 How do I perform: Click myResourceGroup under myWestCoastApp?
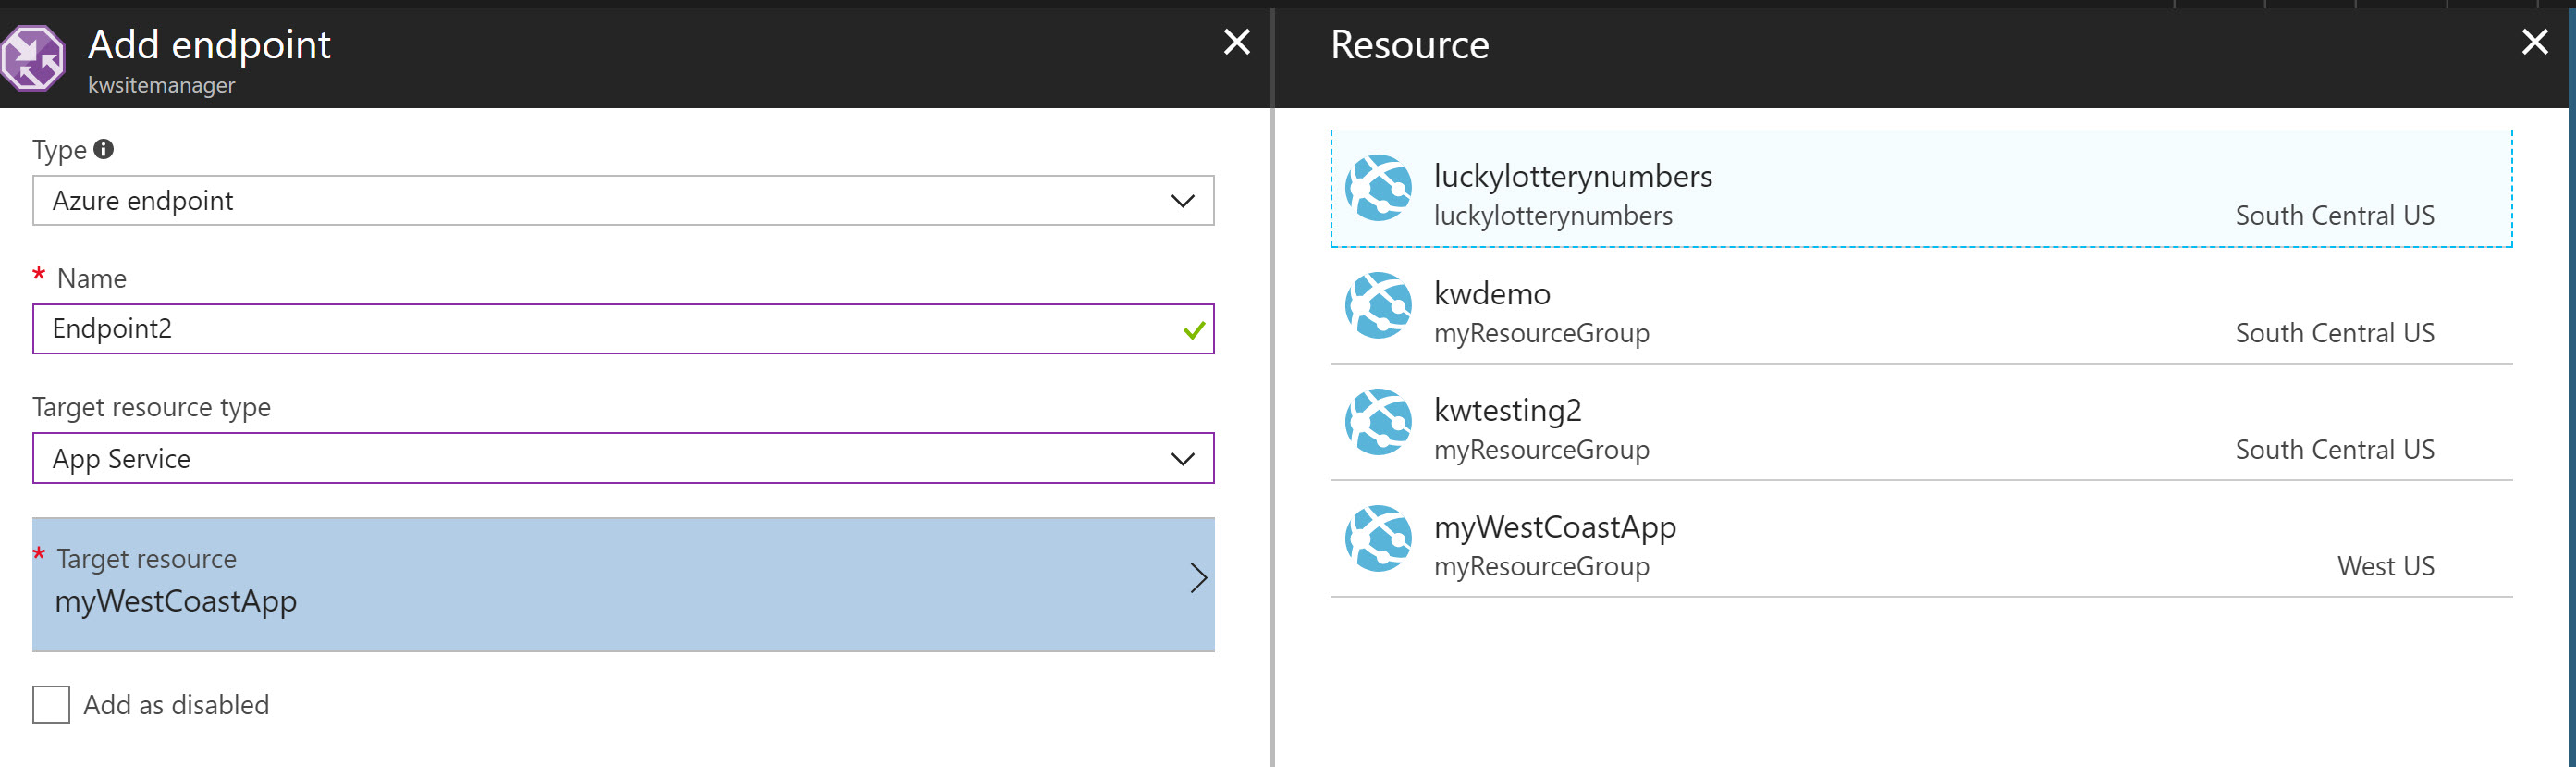[1541, 568]
